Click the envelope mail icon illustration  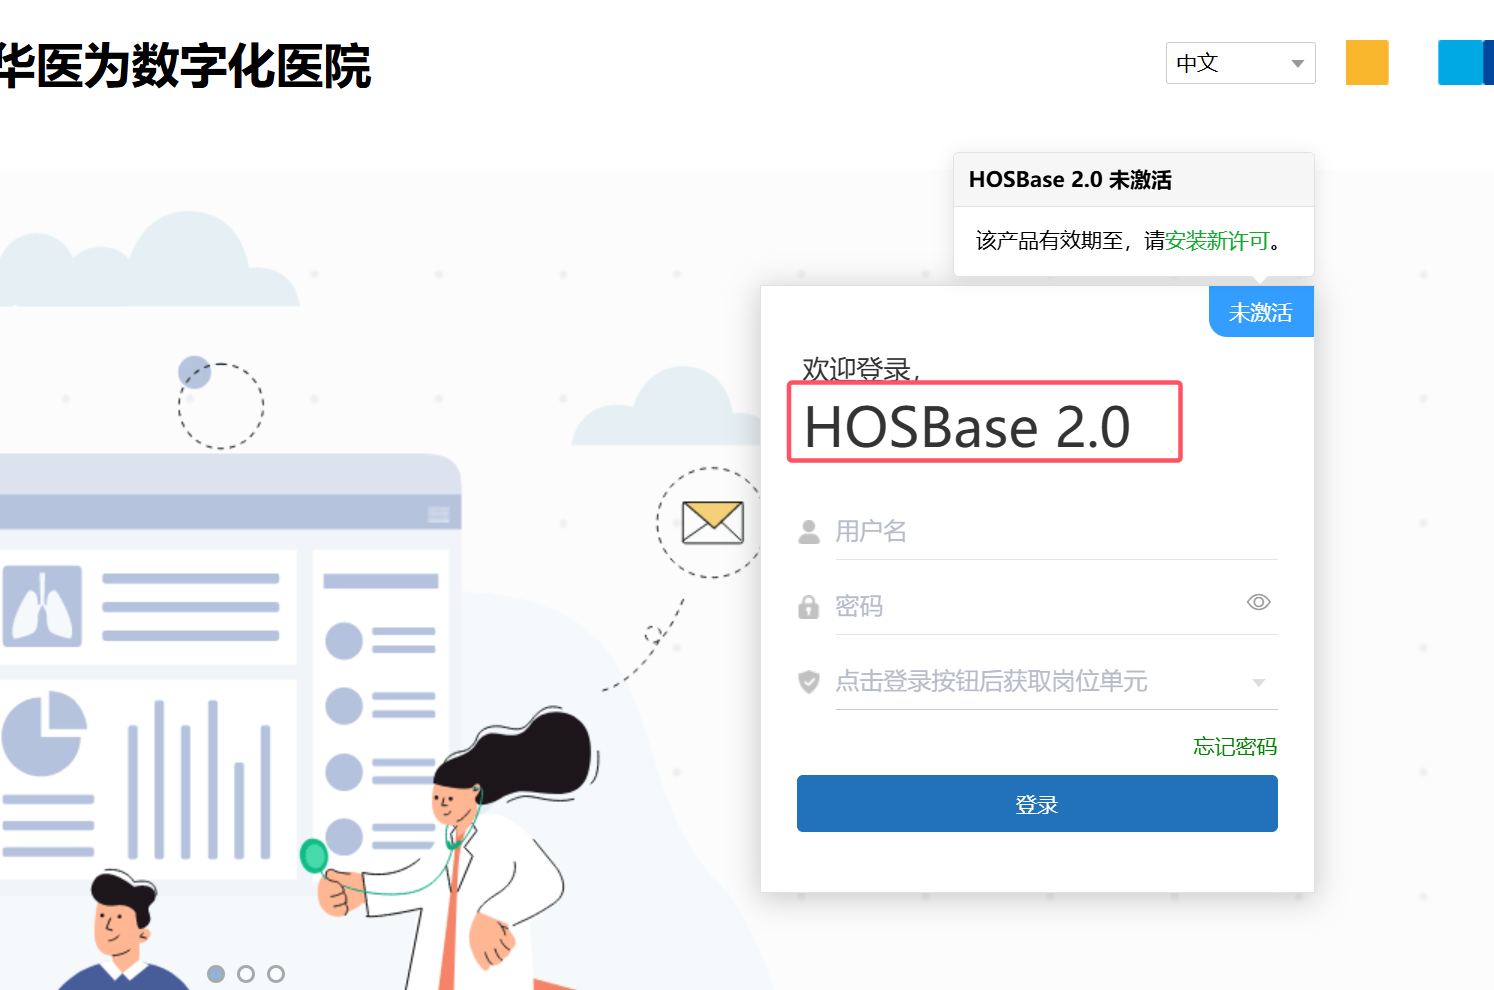713,522
